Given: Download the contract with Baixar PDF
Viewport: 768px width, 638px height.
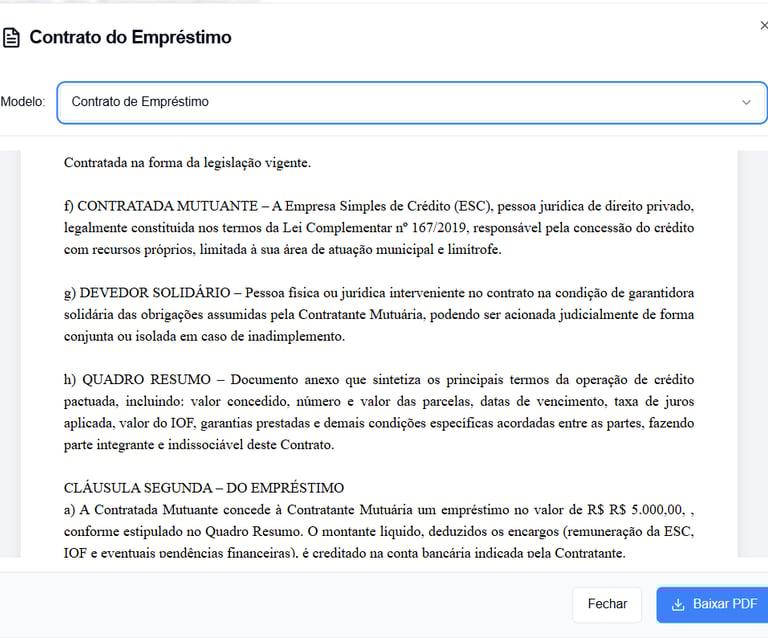Looking at the screenshot, I should 712,604.
